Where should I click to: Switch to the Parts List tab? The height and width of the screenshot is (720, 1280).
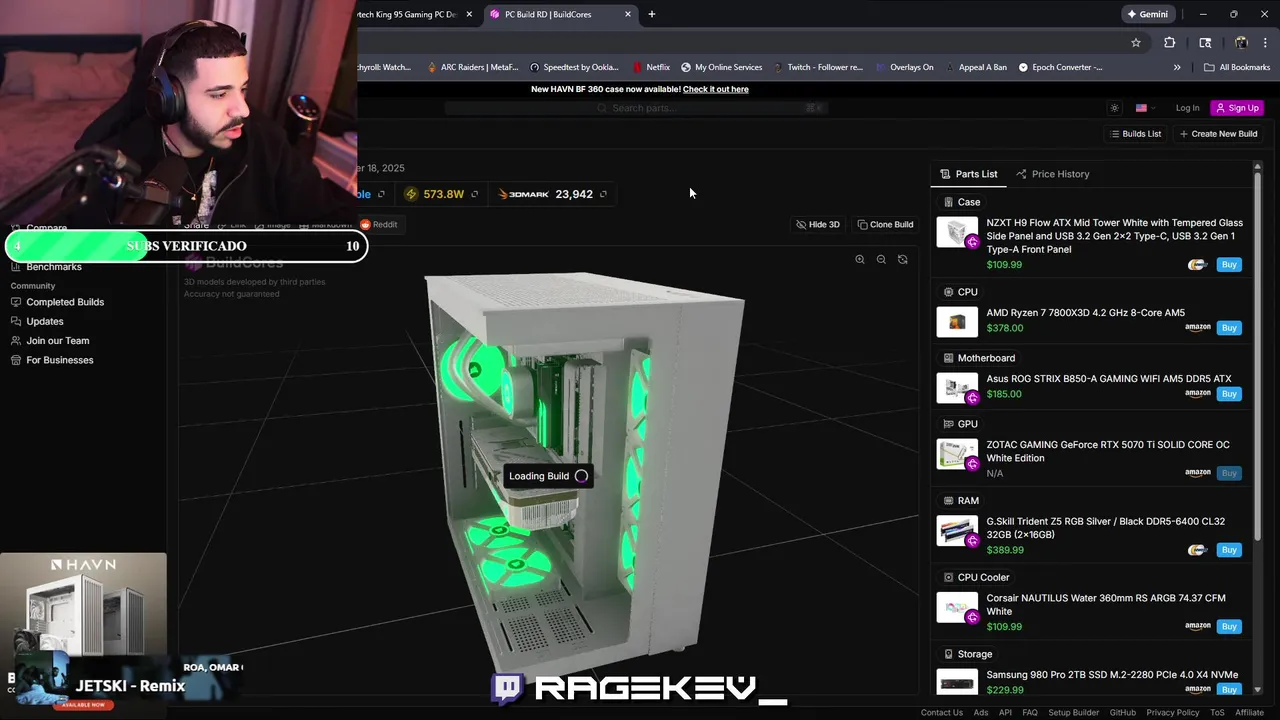pos(969,174)
